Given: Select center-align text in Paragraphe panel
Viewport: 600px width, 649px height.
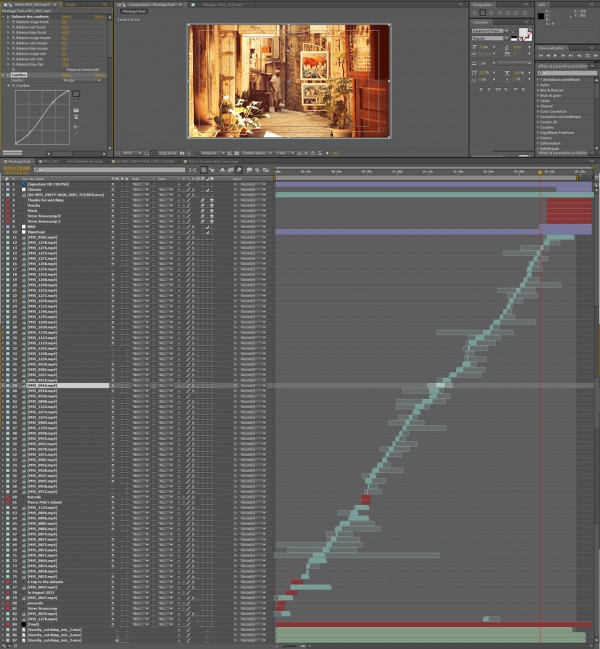Looking at the screenshot, I should point(483,13).
